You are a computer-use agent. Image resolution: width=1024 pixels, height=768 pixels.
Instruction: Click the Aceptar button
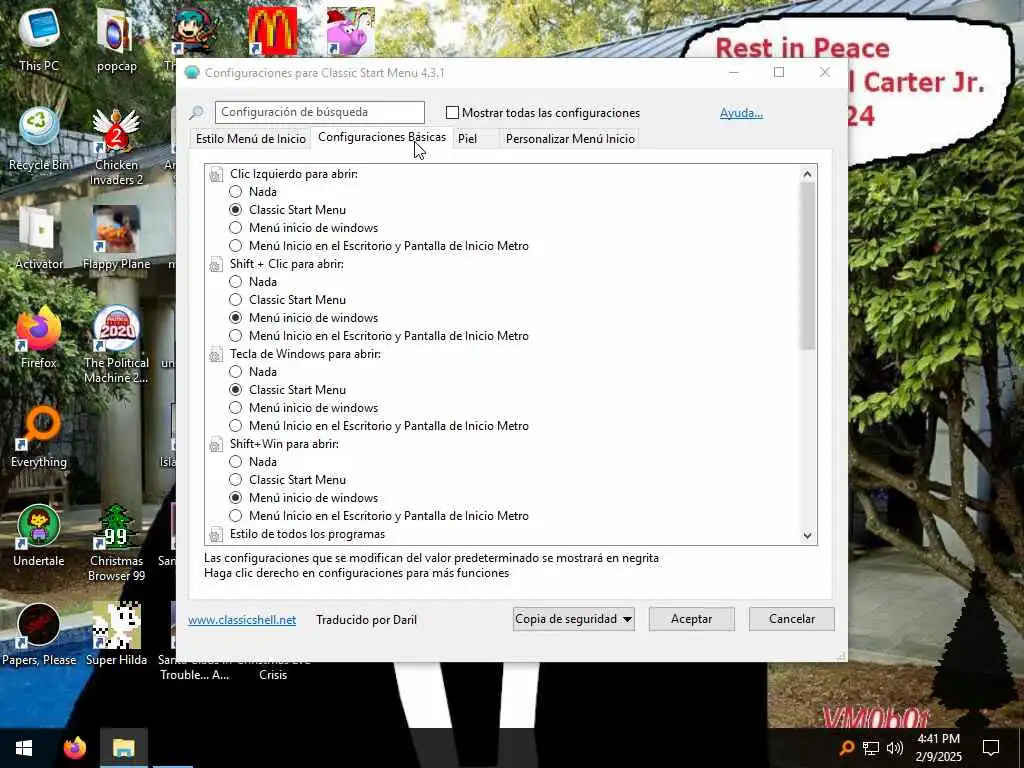(692, 619)
